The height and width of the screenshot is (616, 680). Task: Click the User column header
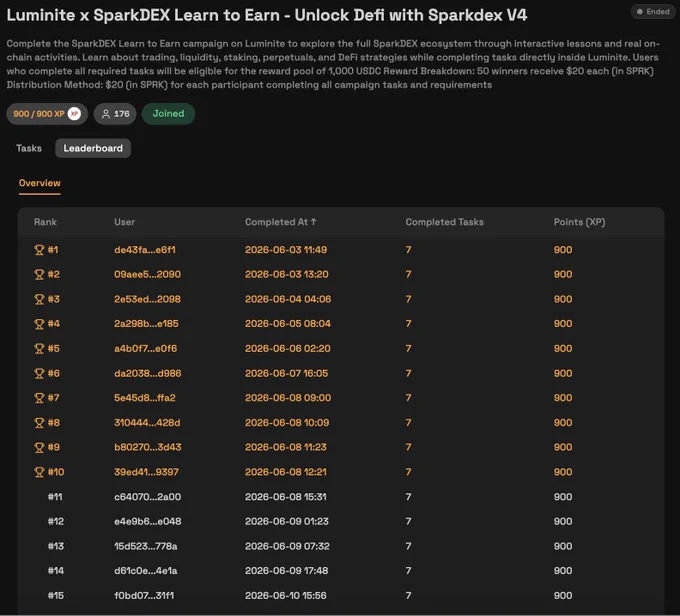(124, 222)
